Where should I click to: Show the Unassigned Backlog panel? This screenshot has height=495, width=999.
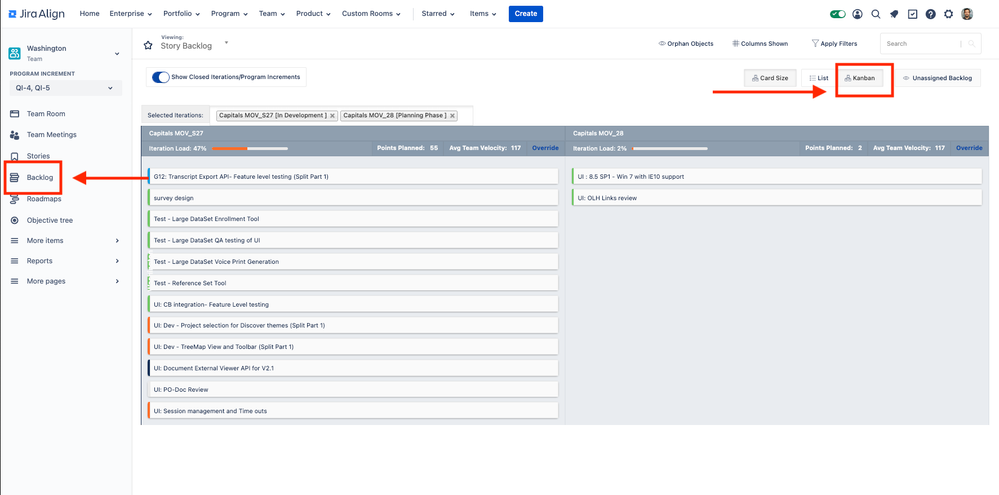tap(937, 78)
